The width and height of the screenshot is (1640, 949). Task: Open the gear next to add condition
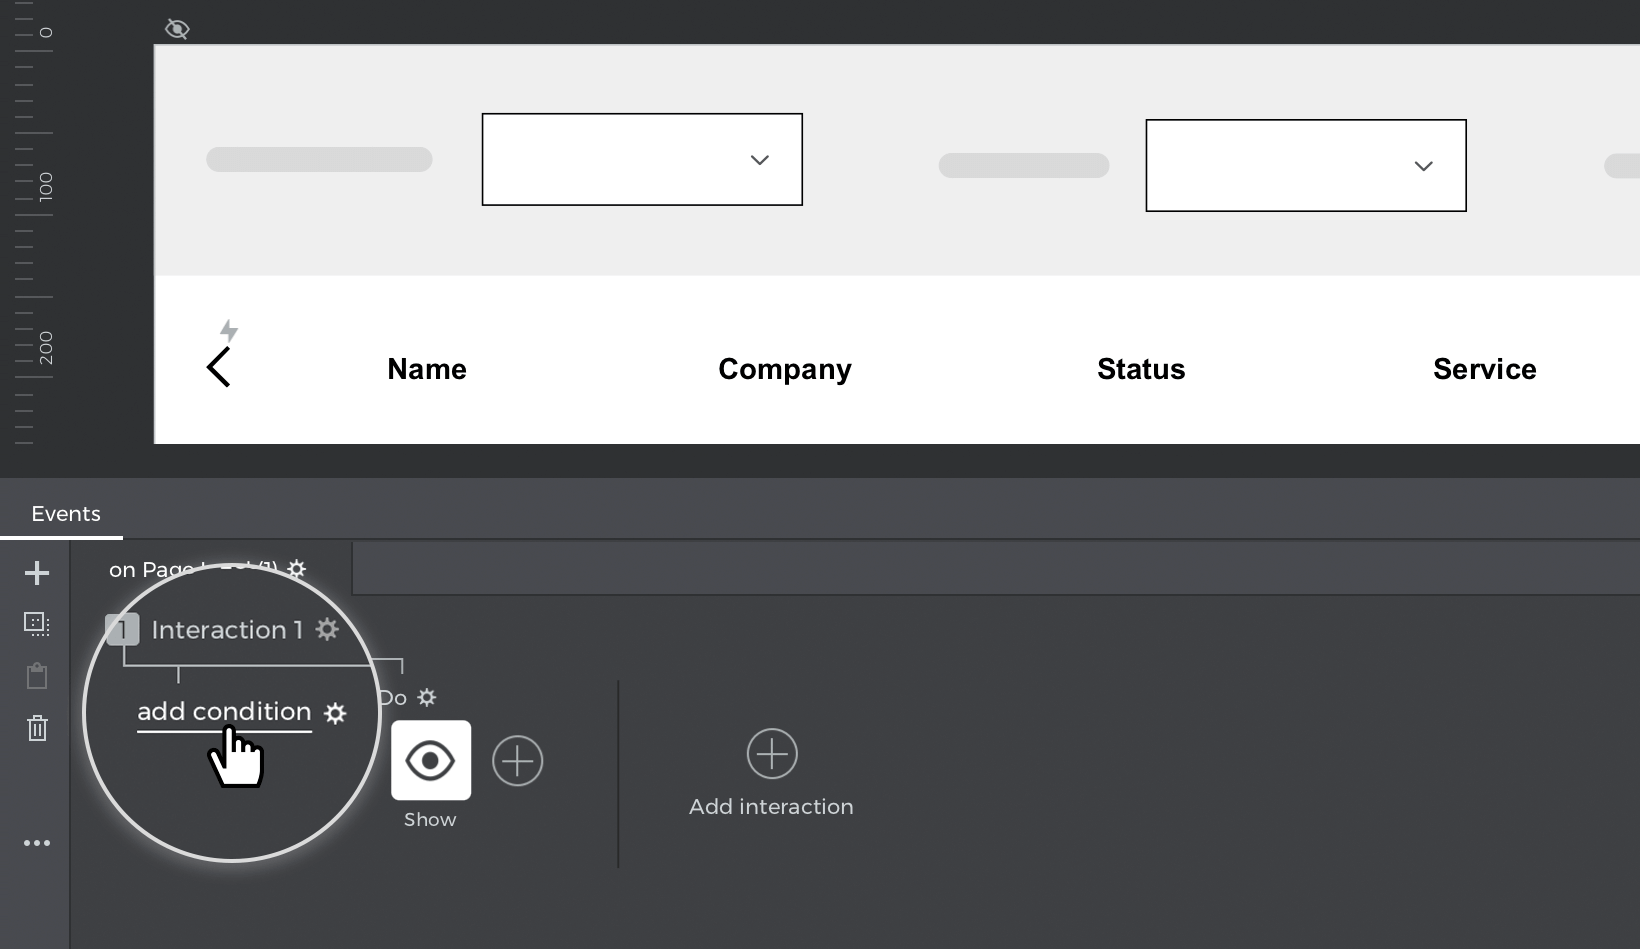tap(335, 713)
